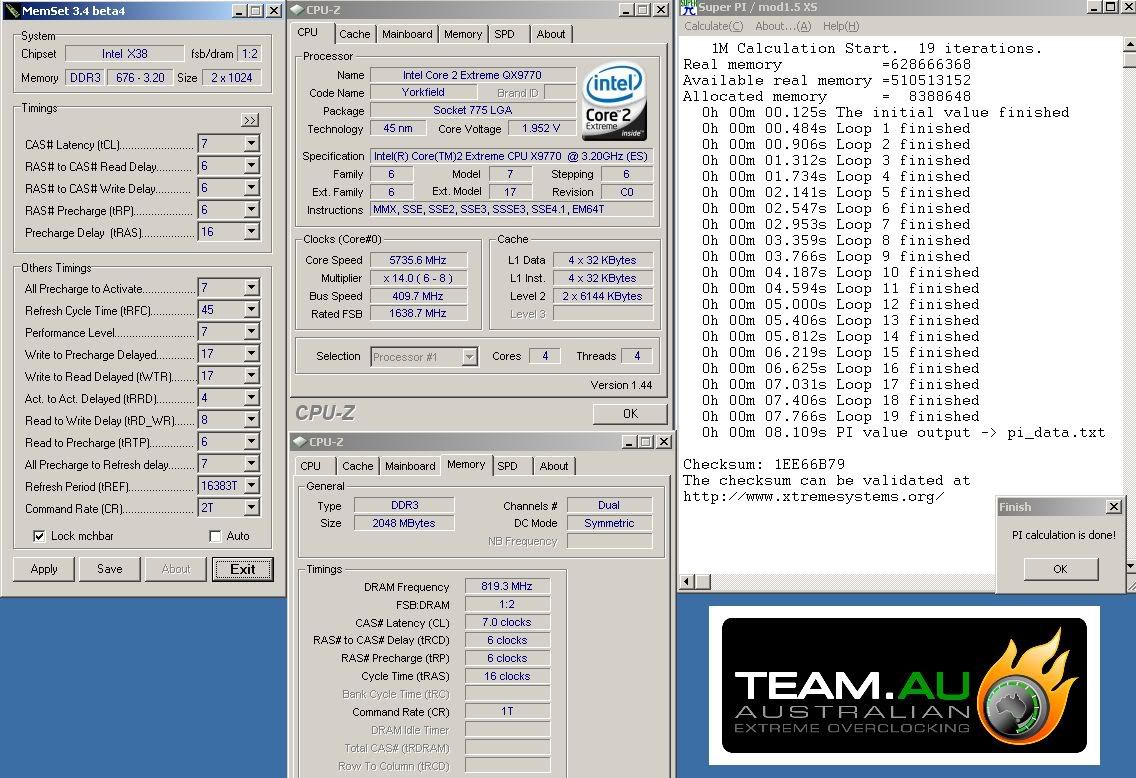Close the Finish dialog with X
This screenshot has height=778, width=1136.
[x=1114, y=507]
